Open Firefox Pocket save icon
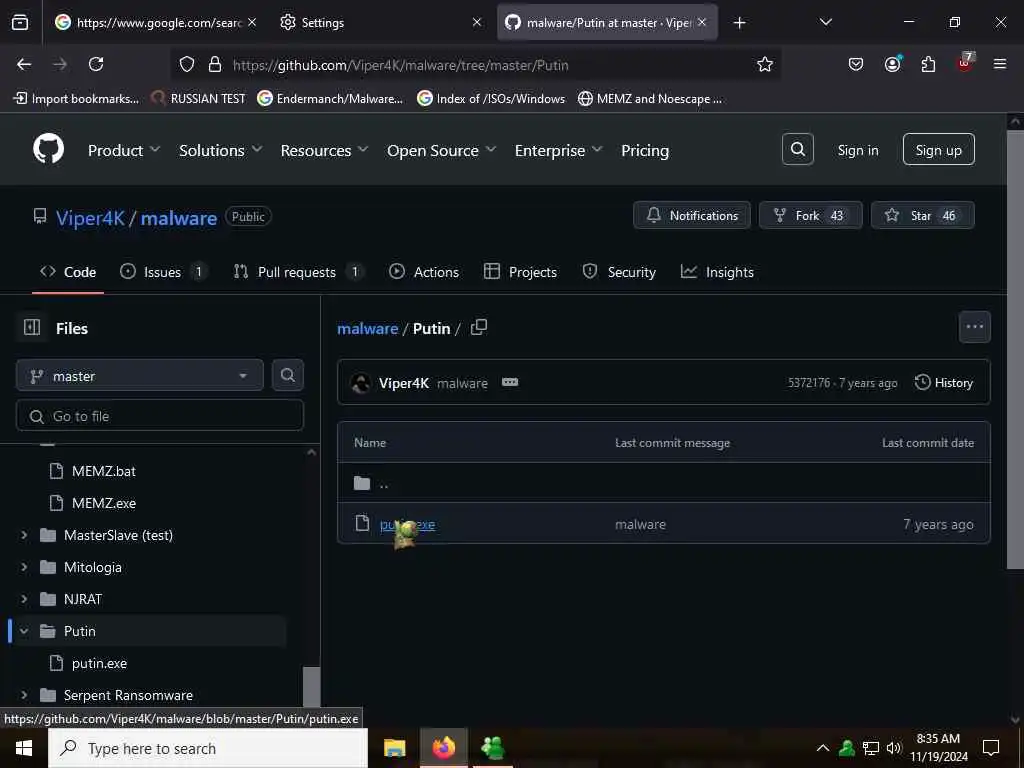Screen dimensions: 1024x768 (x=856, y=64)
